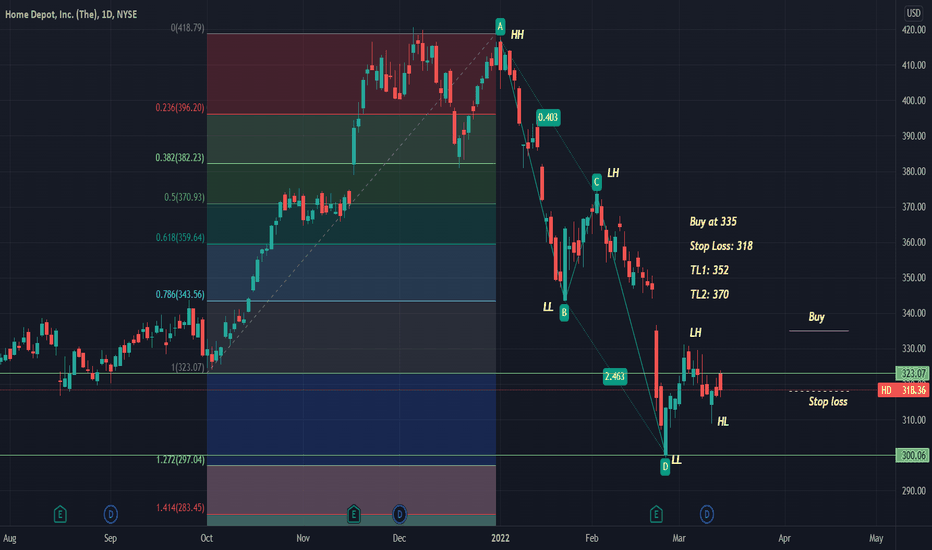Select the point B marker
932x550 pixels.
[564, 313]
